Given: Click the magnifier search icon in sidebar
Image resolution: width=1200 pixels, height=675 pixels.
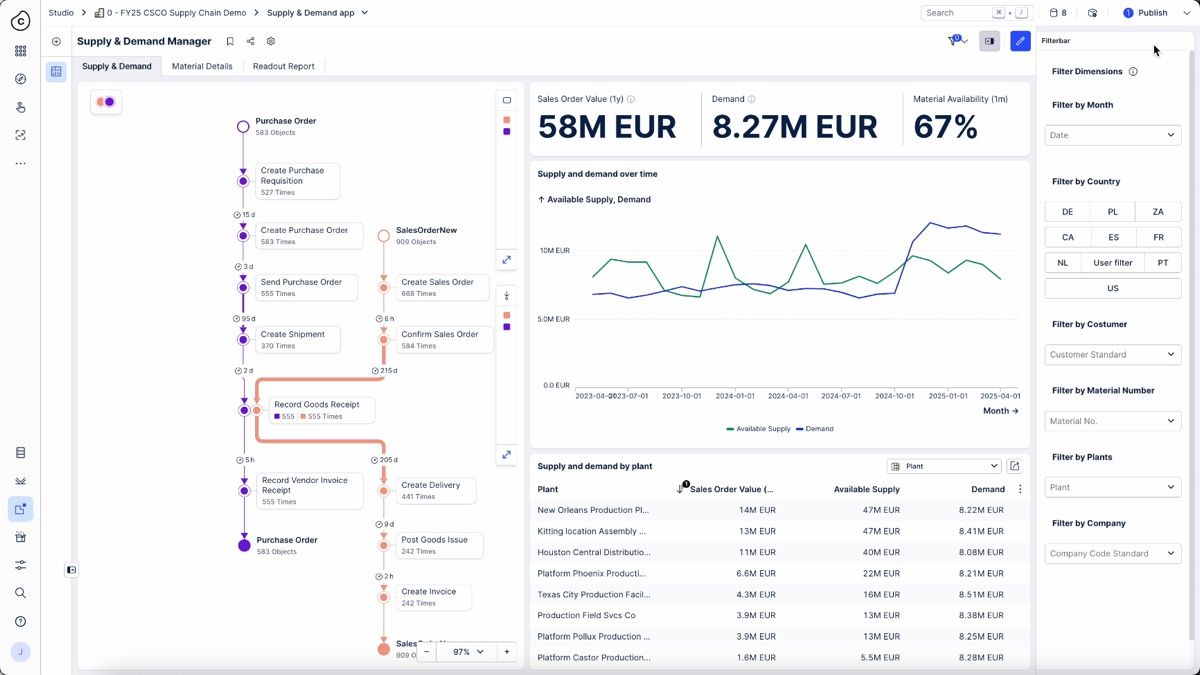Looking at the screenshot, I should [x=20, y=593].
